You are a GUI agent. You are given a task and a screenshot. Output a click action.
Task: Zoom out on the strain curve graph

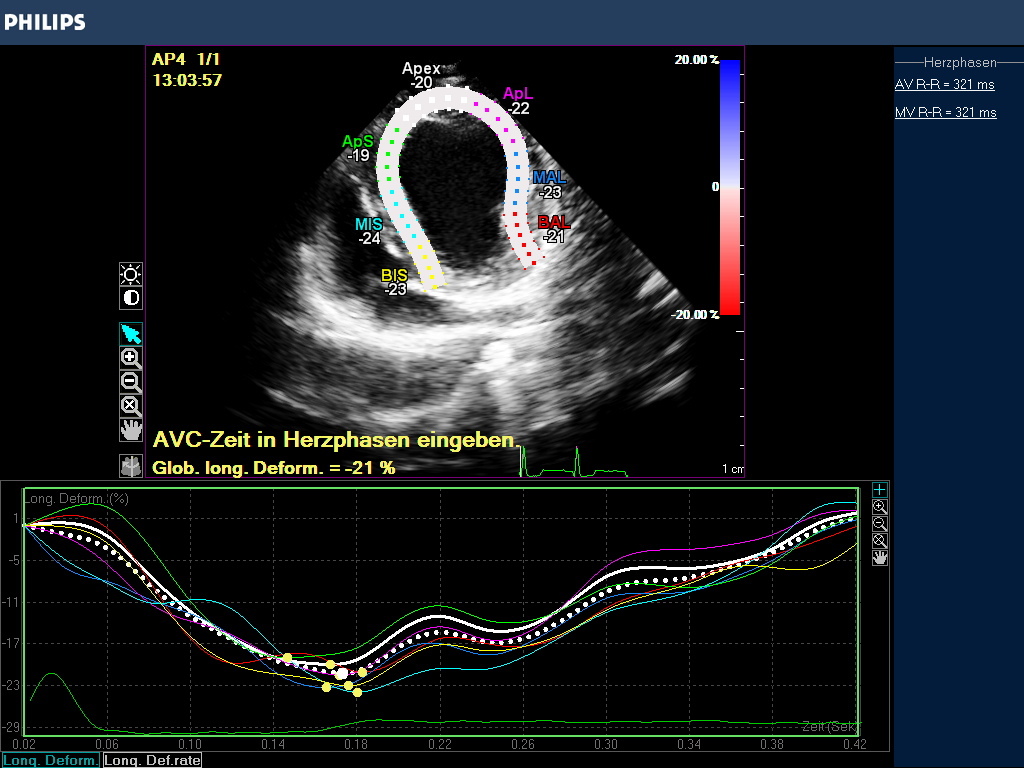point(879,524)
